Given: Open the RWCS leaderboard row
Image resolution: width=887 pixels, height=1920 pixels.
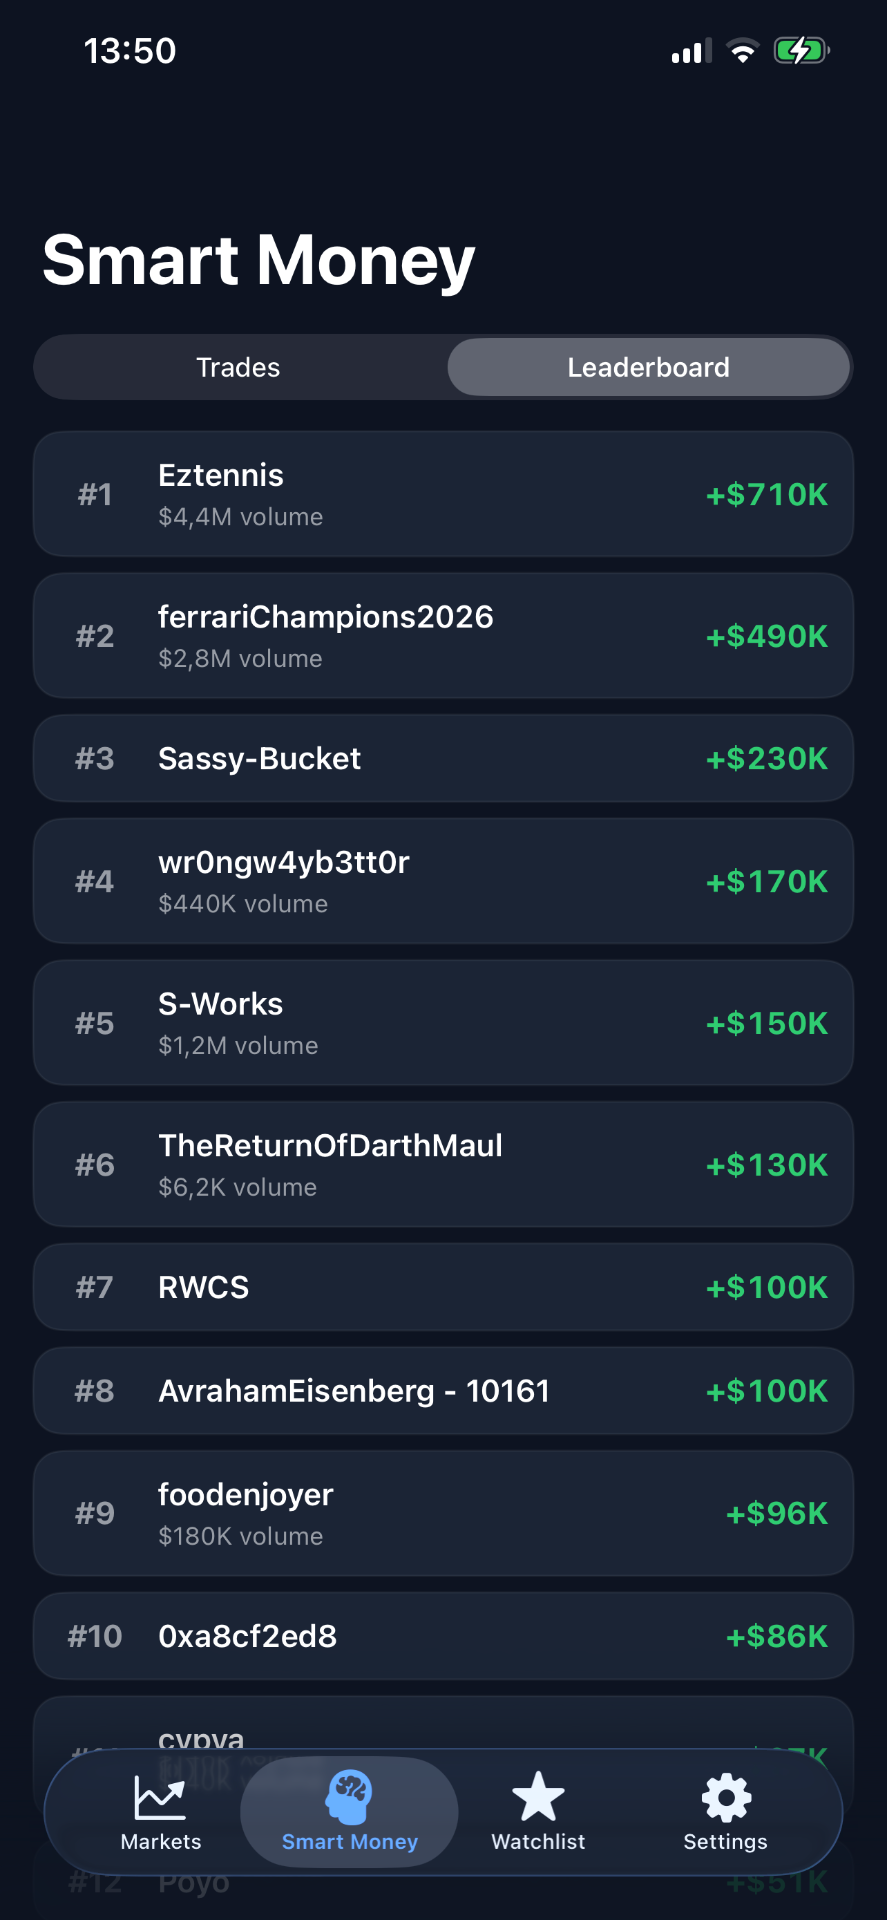Looking at the screenshot, I should [x=443, y=1287].
